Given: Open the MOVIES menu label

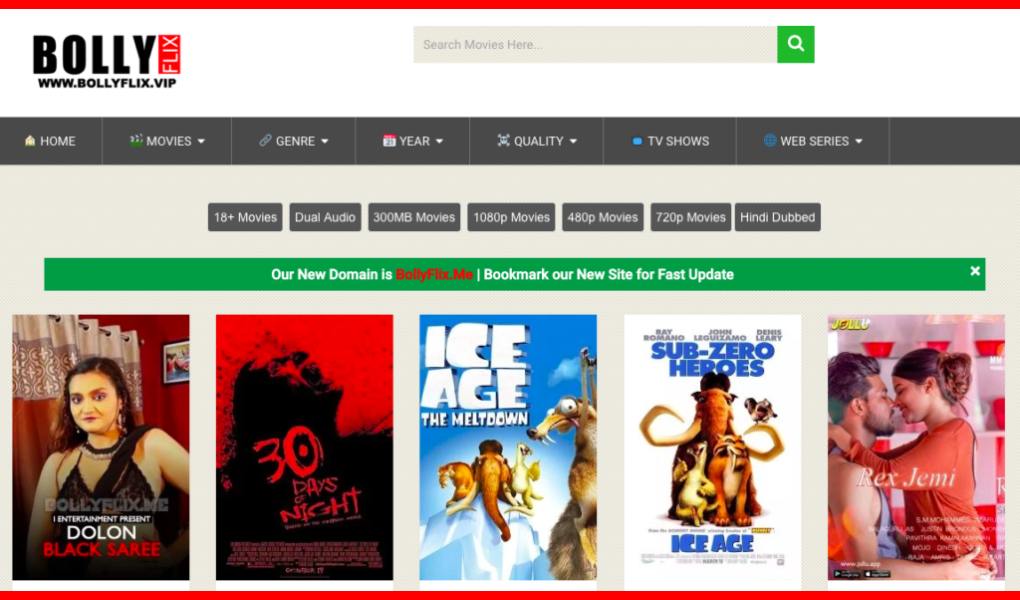Looking at the screenshot, I should pyautogui.click(x=168, y=141).
